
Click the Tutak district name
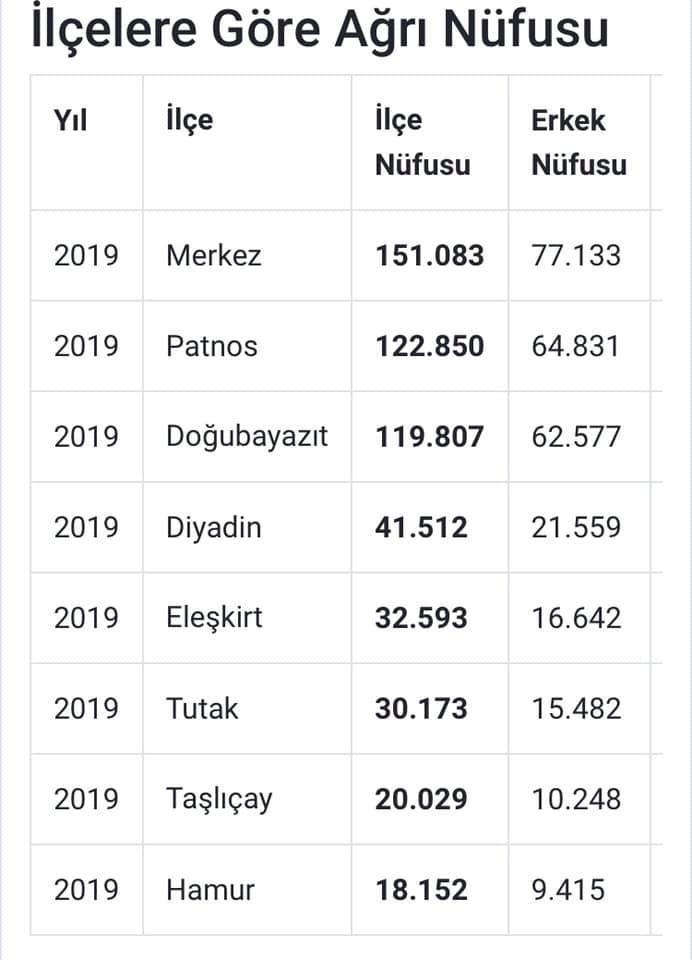click(202, 708)
